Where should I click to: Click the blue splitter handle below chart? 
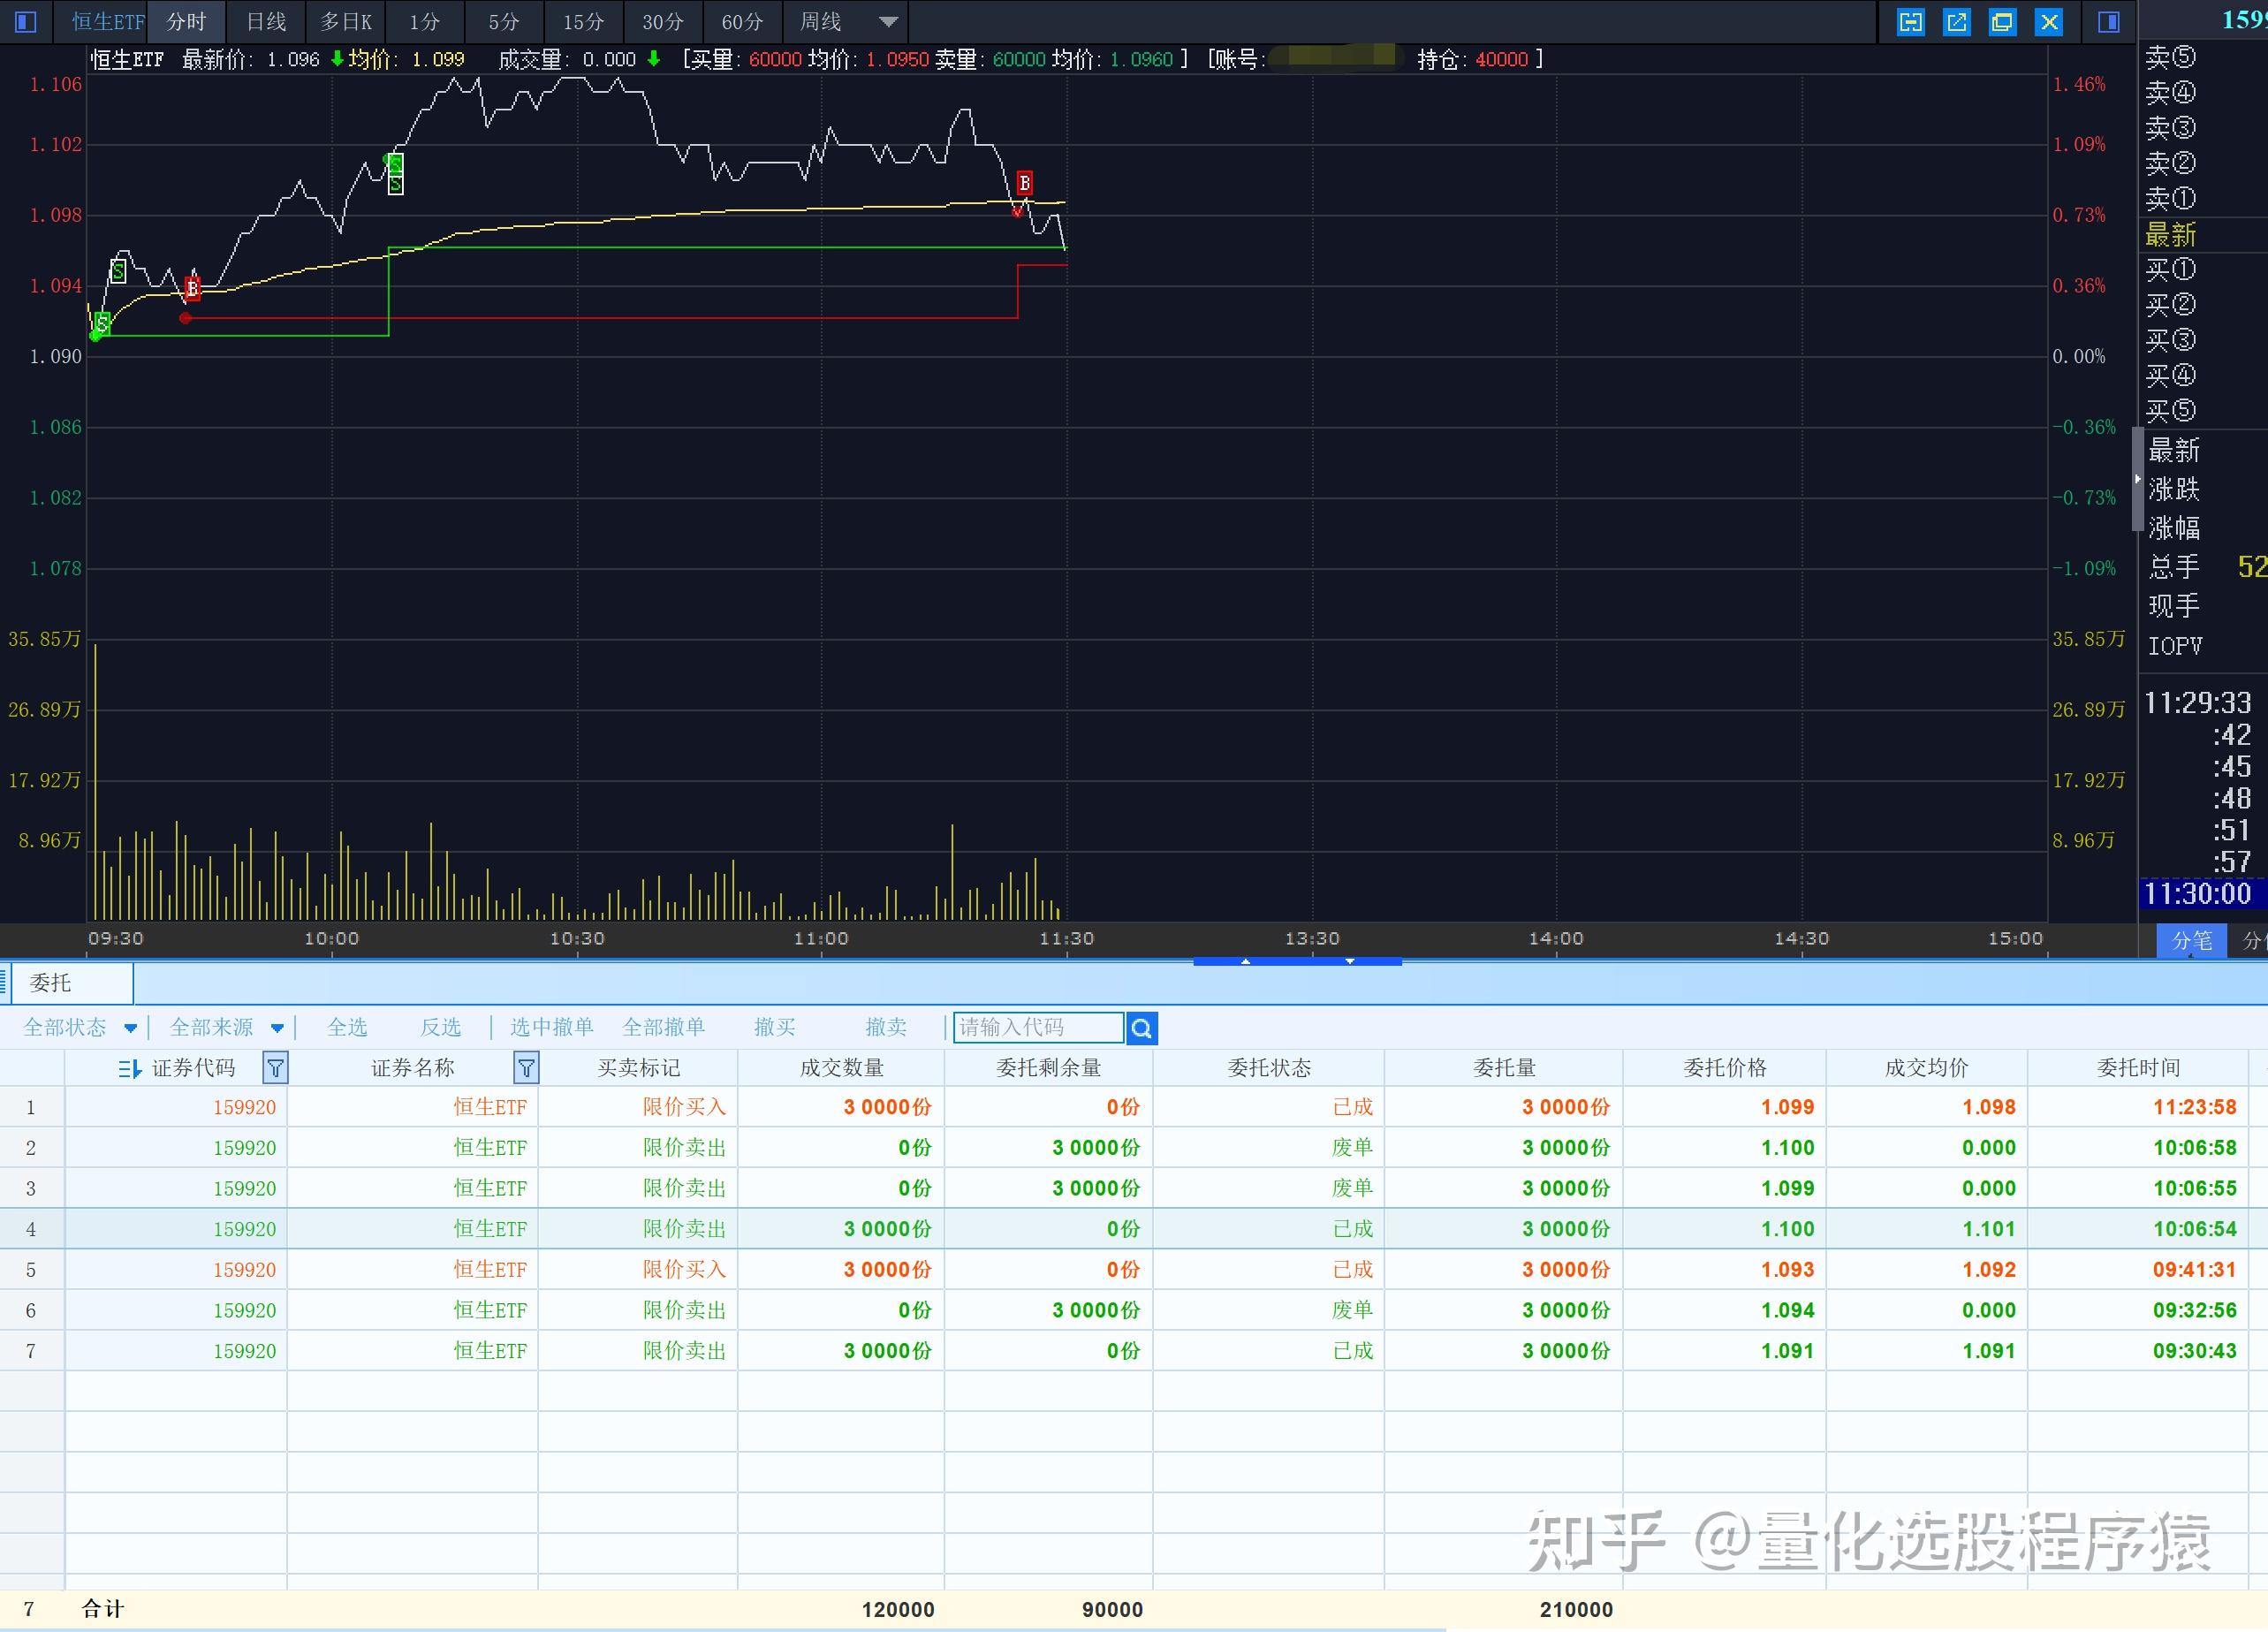[1297, 961]
